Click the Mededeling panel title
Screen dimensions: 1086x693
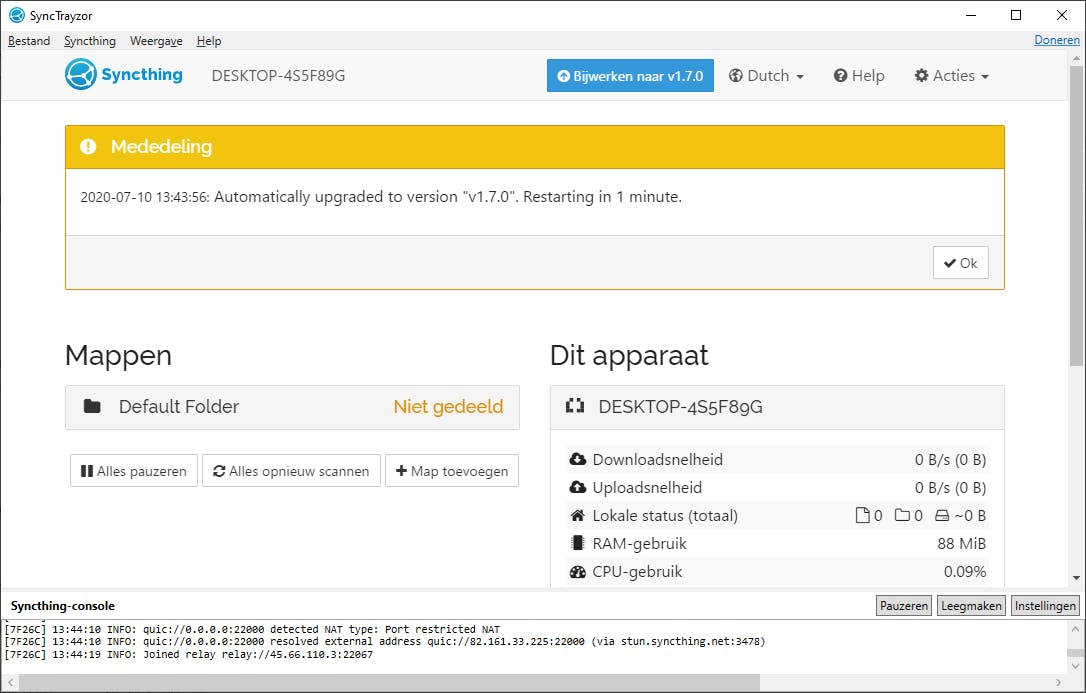tap(161, 147)
